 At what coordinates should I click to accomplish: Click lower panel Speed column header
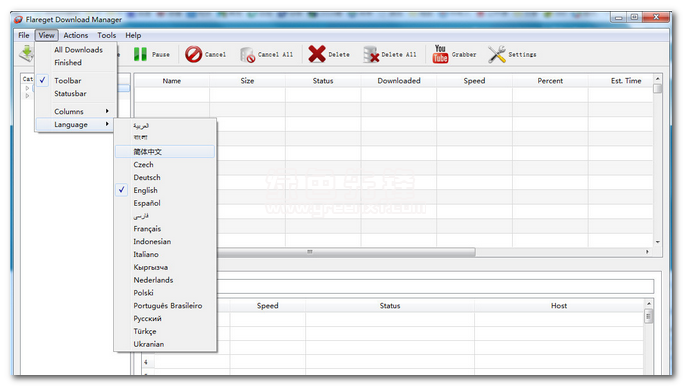click(267, 306)
